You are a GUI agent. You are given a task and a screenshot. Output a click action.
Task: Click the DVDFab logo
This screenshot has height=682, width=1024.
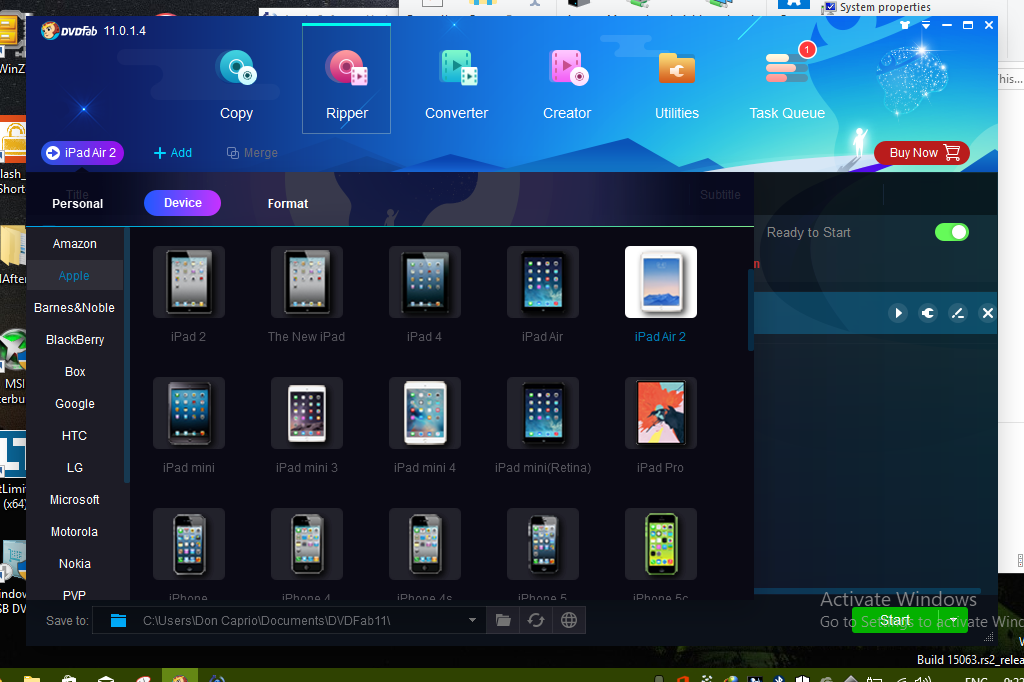click(69, 31)
